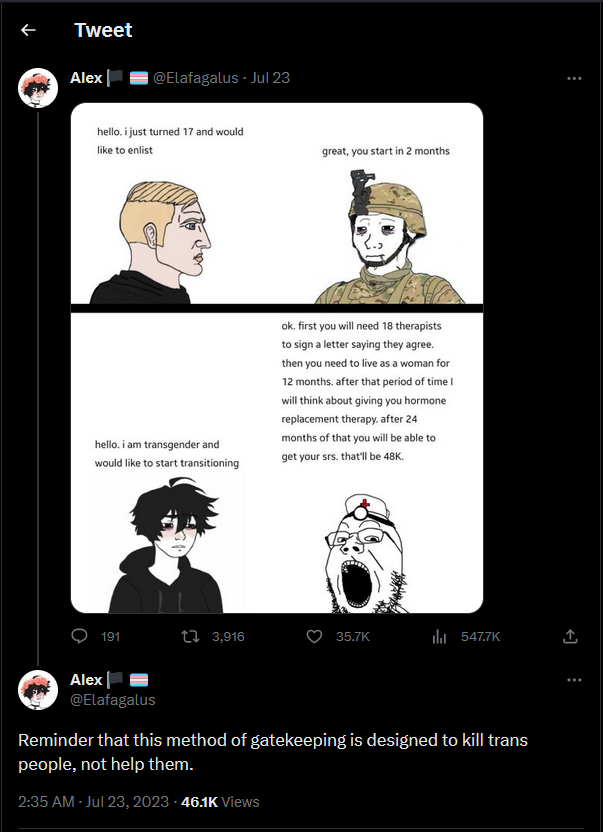
Task: Select the reply tweet text about gatekeeping
Action: (x=273, y=752)
